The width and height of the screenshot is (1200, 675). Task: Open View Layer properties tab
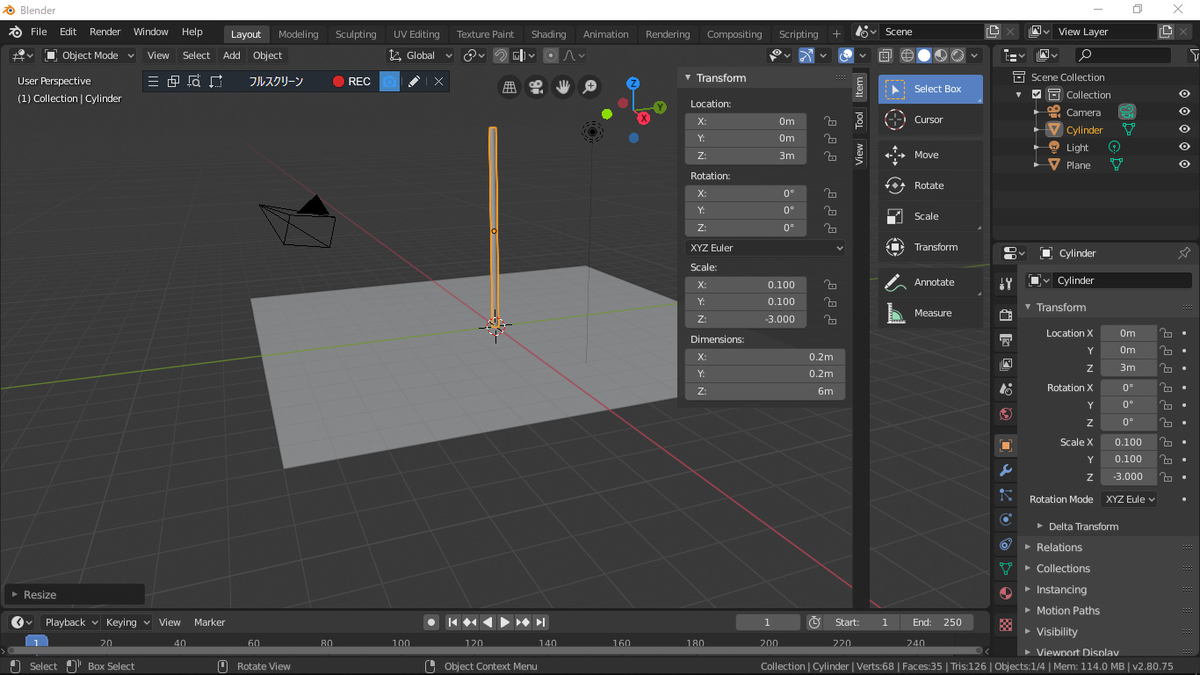(x=1006, y=365)
